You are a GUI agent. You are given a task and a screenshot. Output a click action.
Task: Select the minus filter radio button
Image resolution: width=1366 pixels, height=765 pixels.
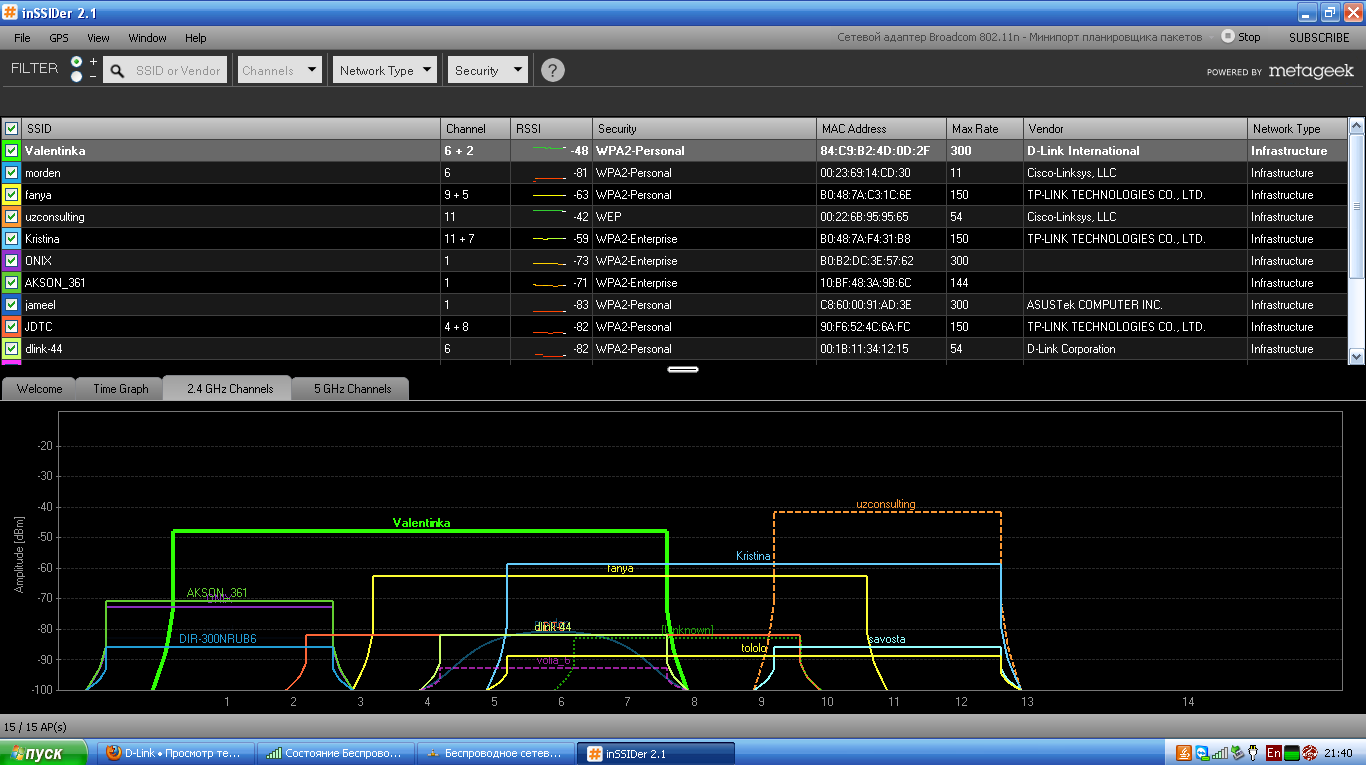pyautogui.click(x=77, y=77)
